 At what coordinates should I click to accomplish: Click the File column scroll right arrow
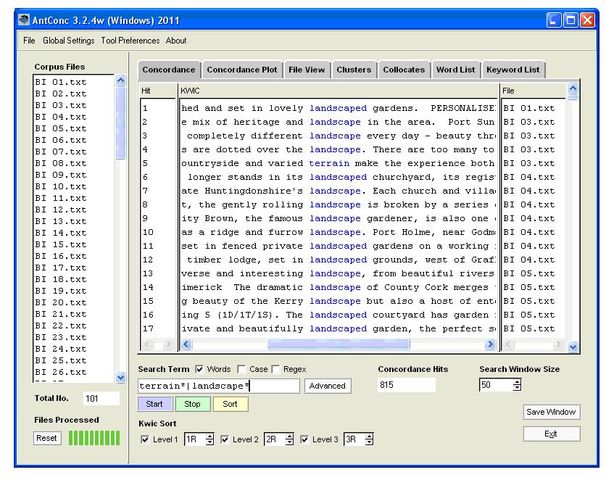[558, 344]
